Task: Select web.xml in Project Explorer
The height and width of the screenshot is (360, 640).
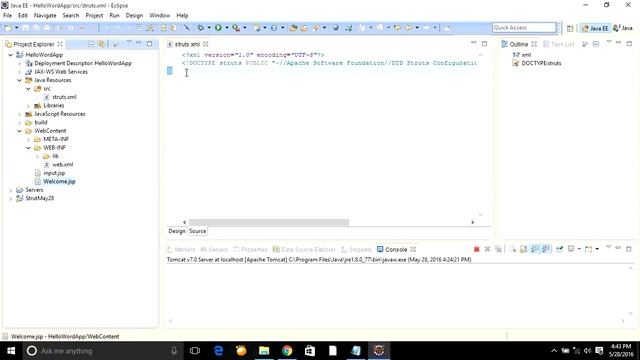Action: 62,164
